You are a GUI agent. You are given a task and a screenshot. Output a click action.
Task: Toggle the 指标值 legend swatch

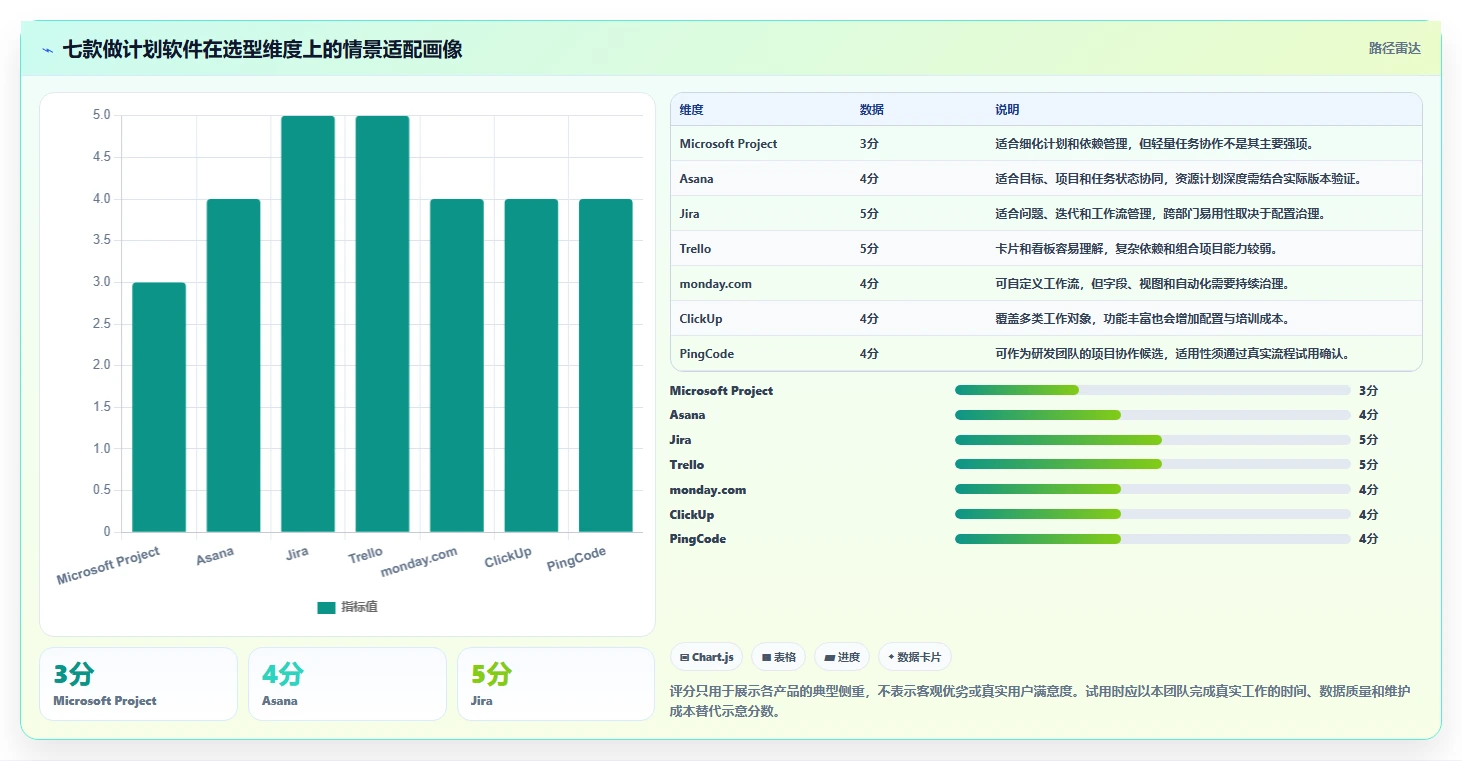pyautogui.click(x=326, y=607)
